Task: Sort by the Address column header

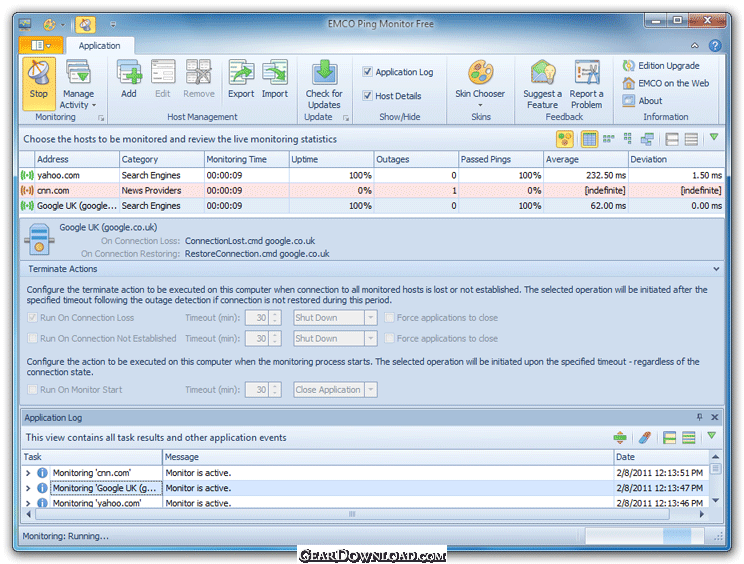Action: 76,159
